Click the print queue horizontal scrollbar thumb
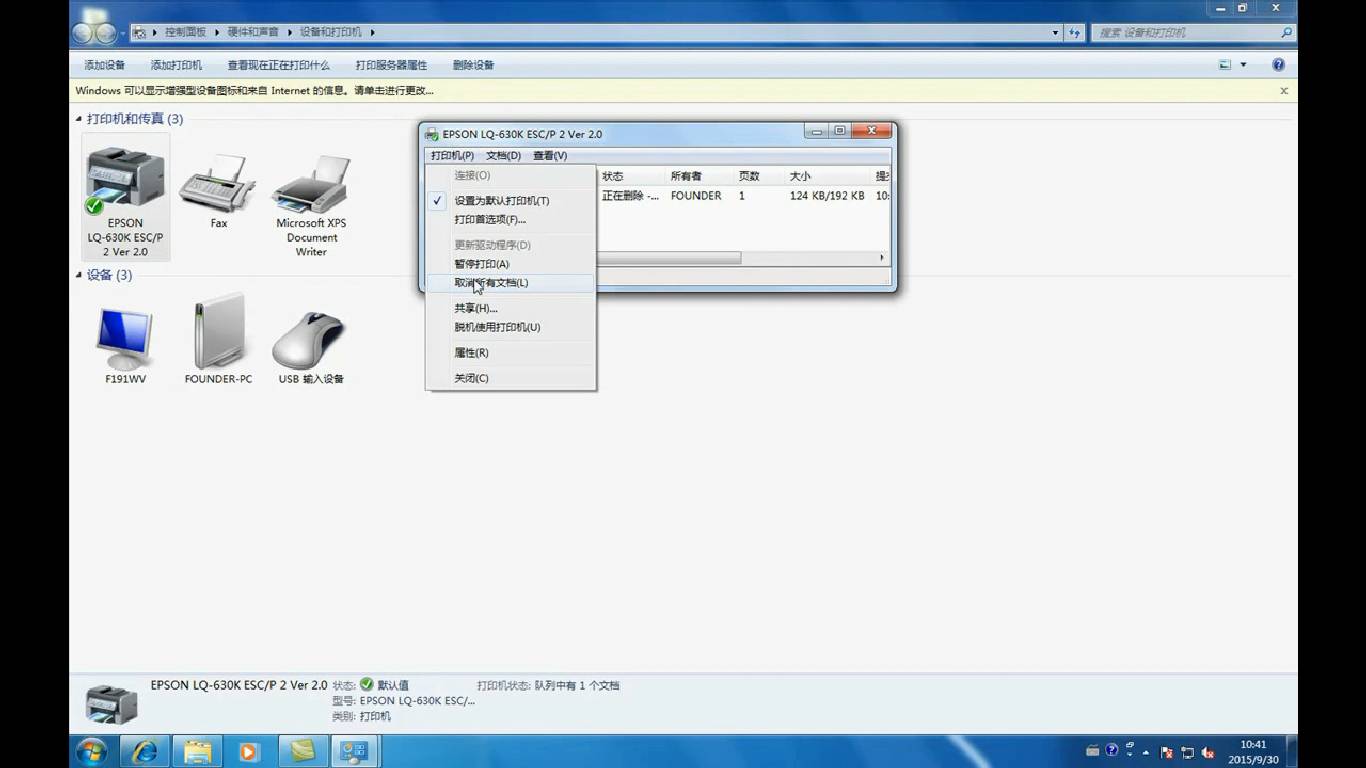This screenshot has width=1366, height=768. 668,258
